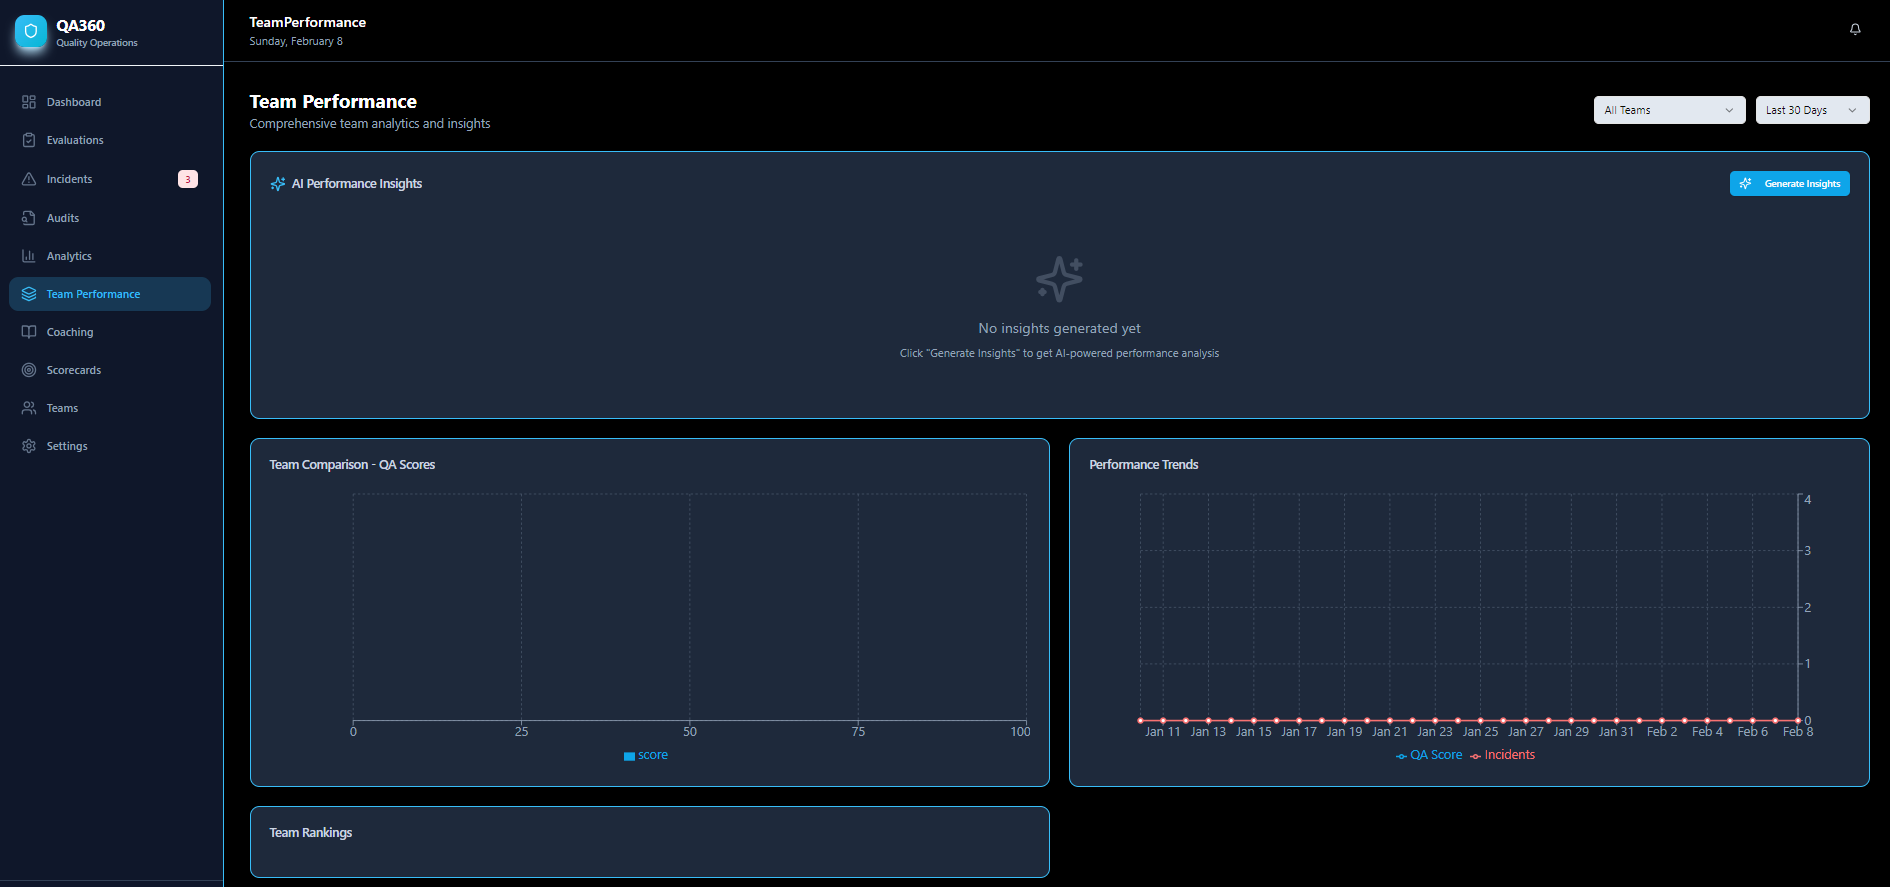Click the Team Rankings heading
Image resolution: width=1890 pixels, height=887 pixels.
(x=311, y=833)
